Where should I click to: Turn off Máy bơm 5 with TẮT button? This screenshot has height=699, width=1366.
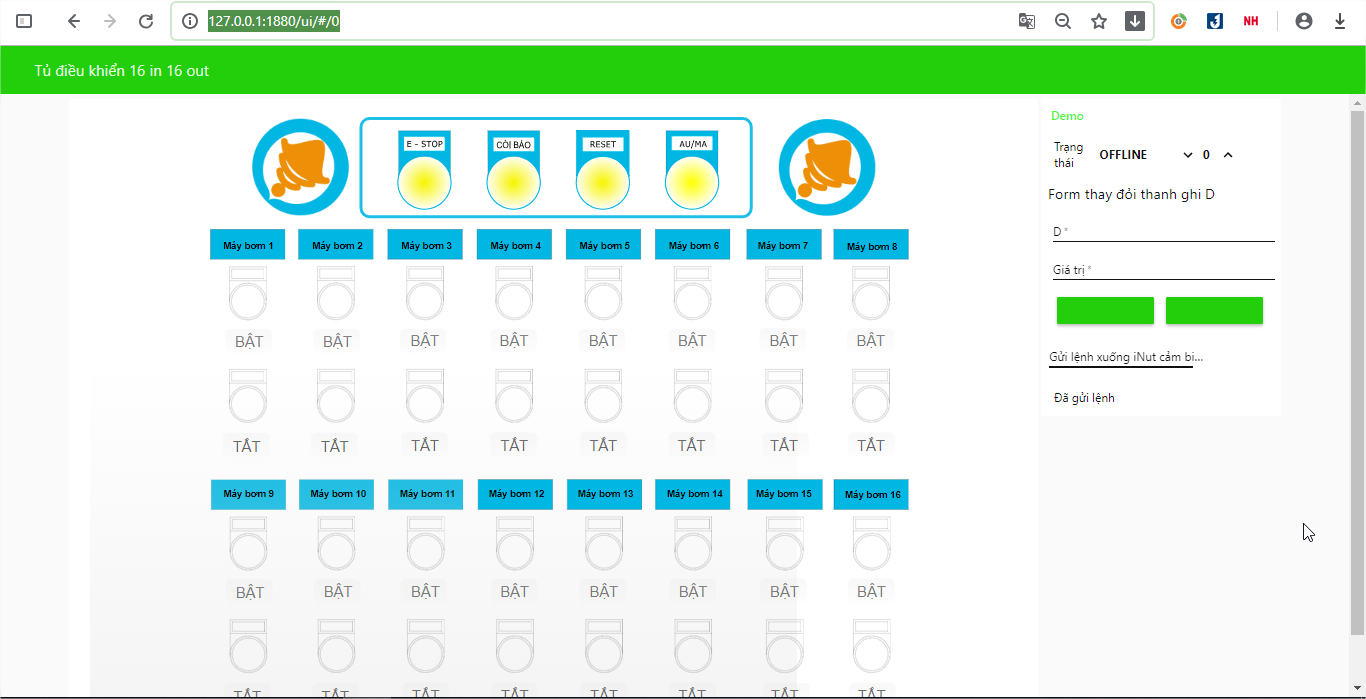[x=603, y=402]
